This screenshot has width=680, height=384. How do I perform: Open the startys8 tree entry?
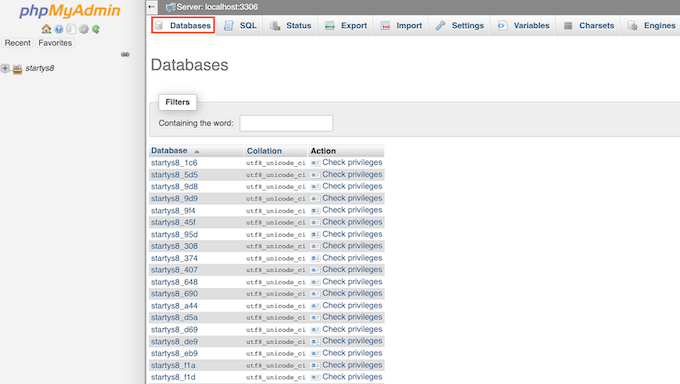[x=39, y=68]
